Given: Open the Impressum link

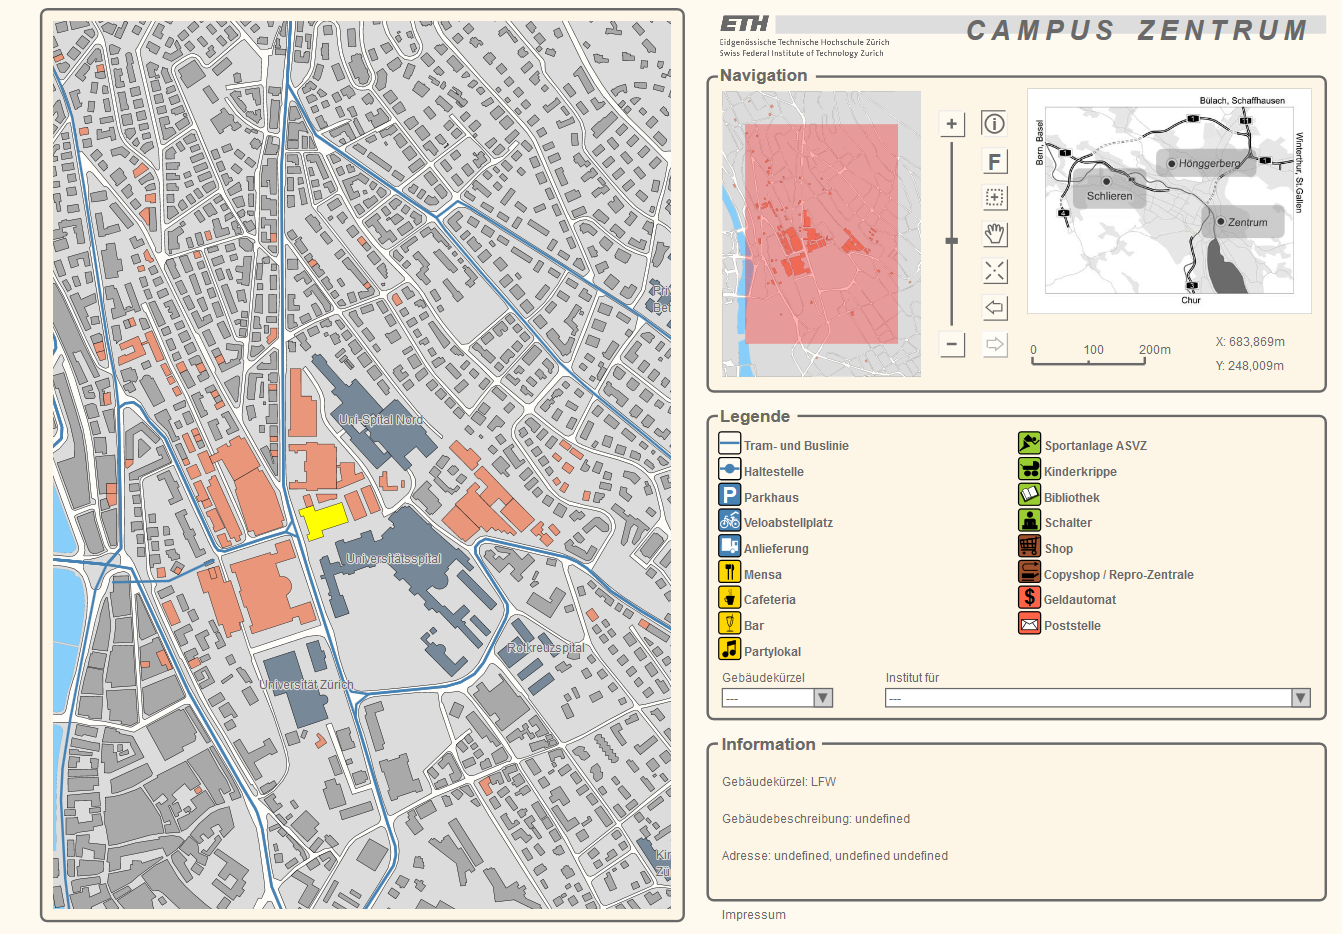Looking at the screenshot, I should point(754,915).
